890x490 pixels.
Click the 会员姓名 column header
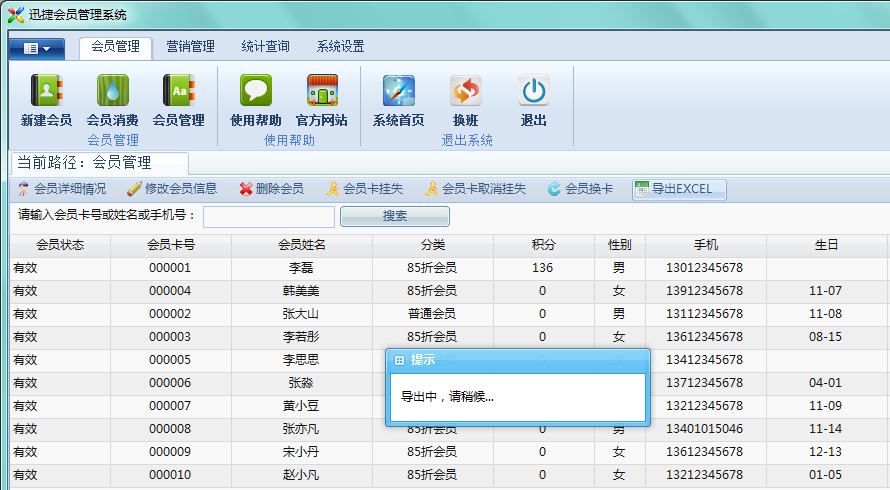(x=302, y=245)
